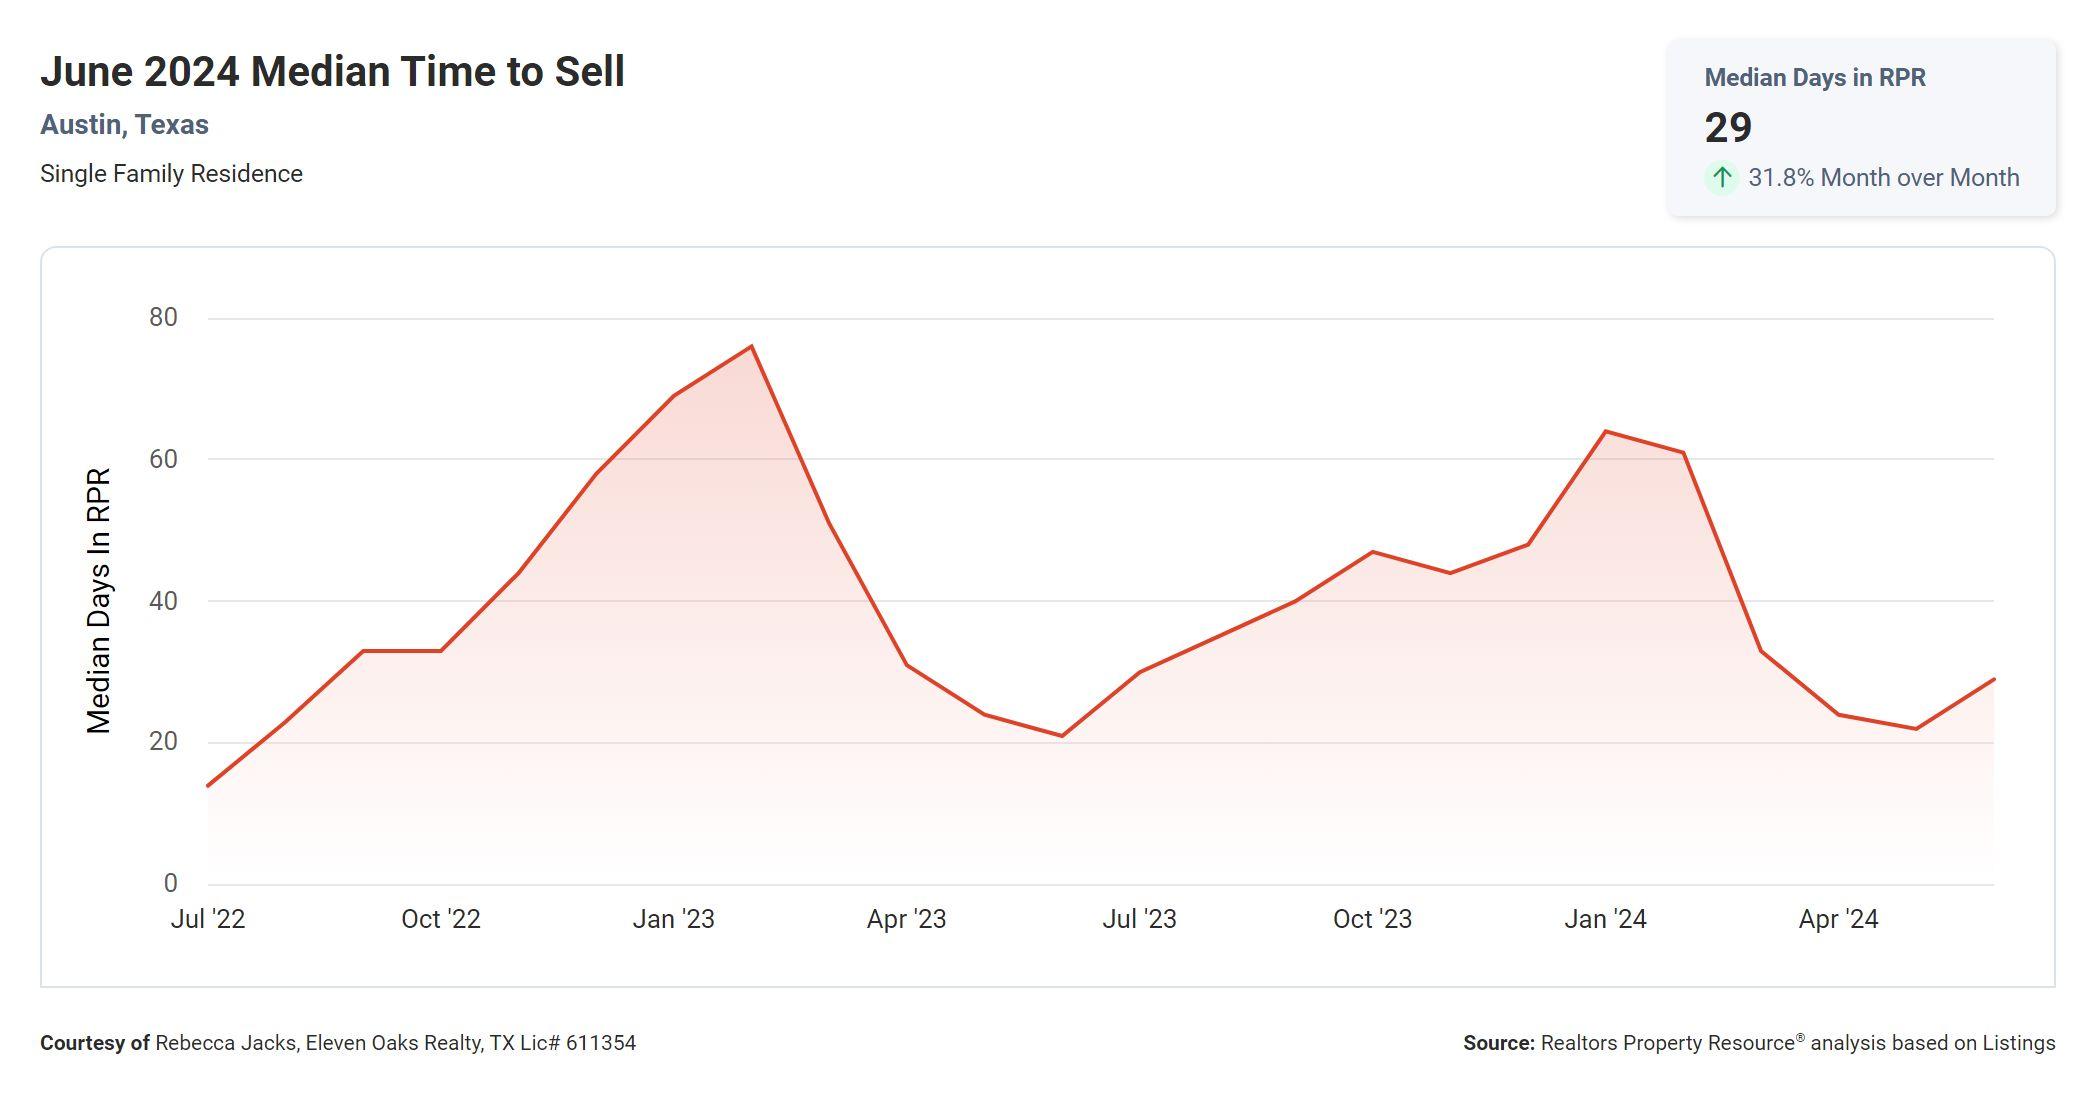
Task: Click the large 29 value in the card
Action: pyautogui.click(x=1728, y=128)
